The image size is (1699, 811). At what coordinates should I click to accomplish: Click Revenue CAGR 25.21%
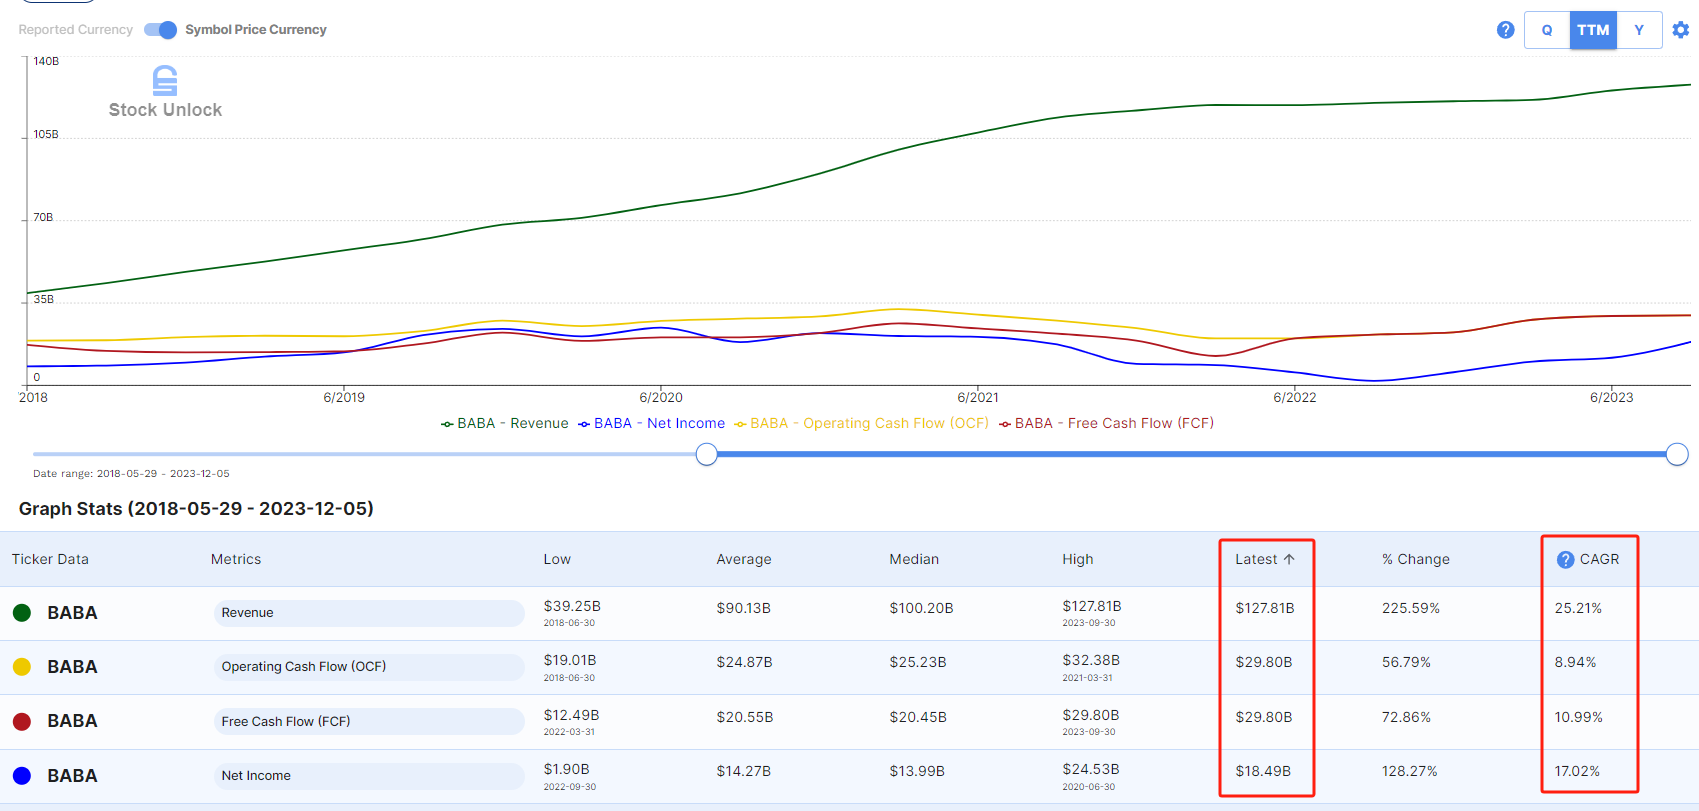[x=1578, y=608]
